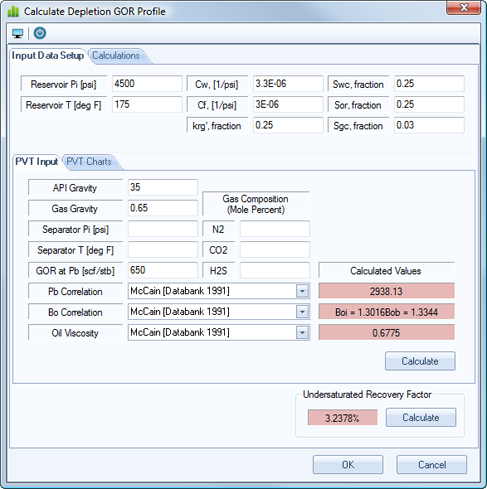Expand the Bo Correlation combo box
The width and height of the screenshot is (487, 489).
302,312
